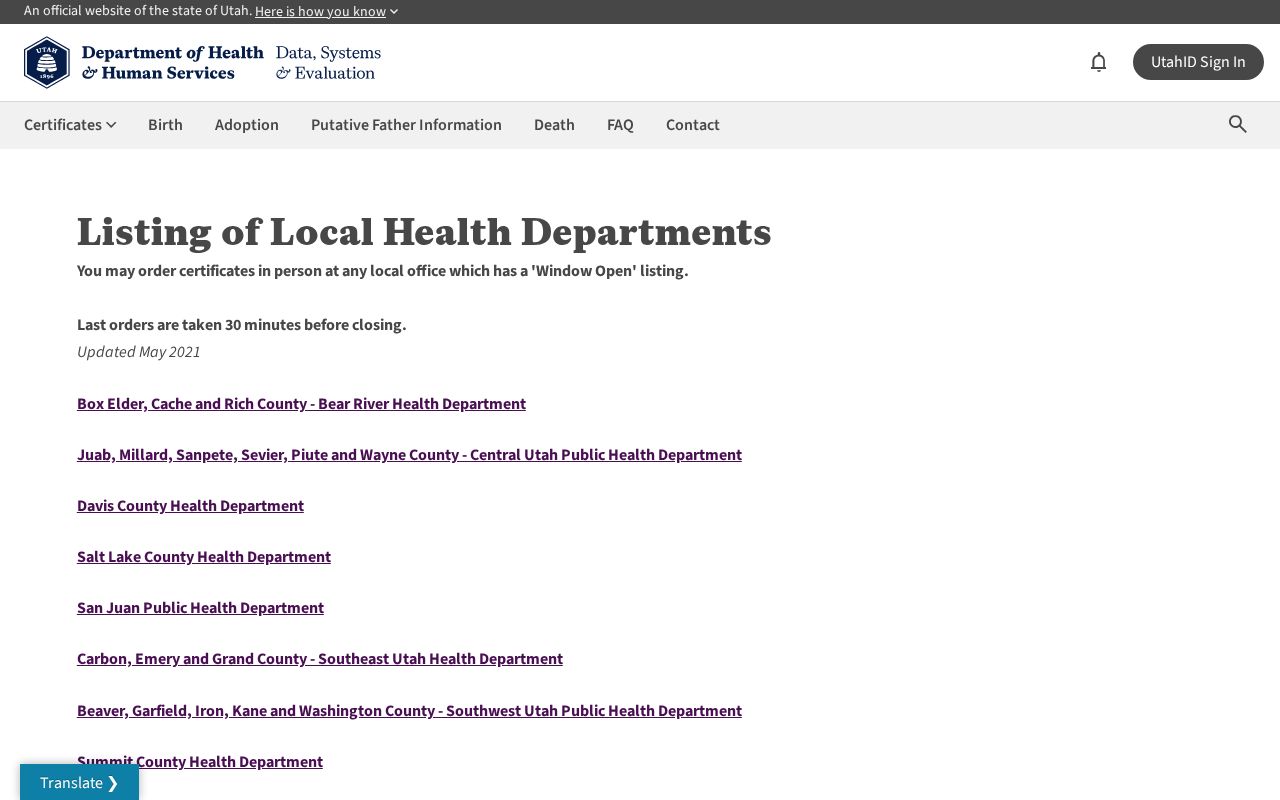Click the search magnifier icon
This screenshot has height=800, width=1280.
coord(1238,124)
